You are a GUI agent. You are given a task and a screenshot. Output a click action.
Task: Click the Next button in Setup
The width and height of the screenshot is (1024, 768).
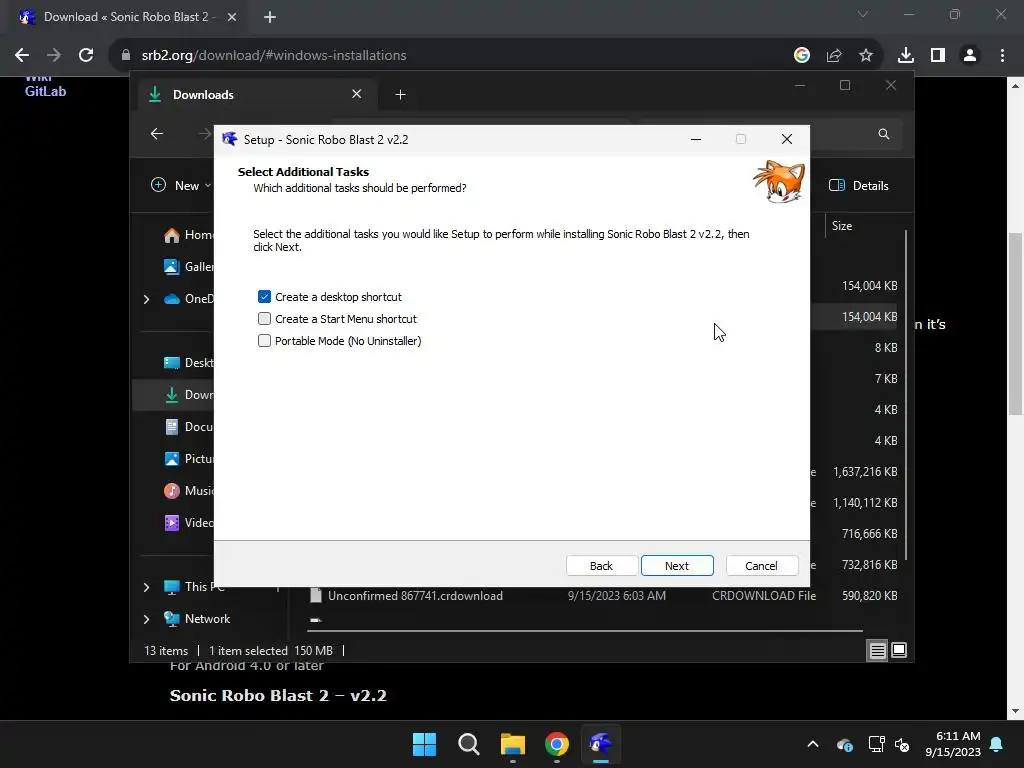(x=677, y=566)
